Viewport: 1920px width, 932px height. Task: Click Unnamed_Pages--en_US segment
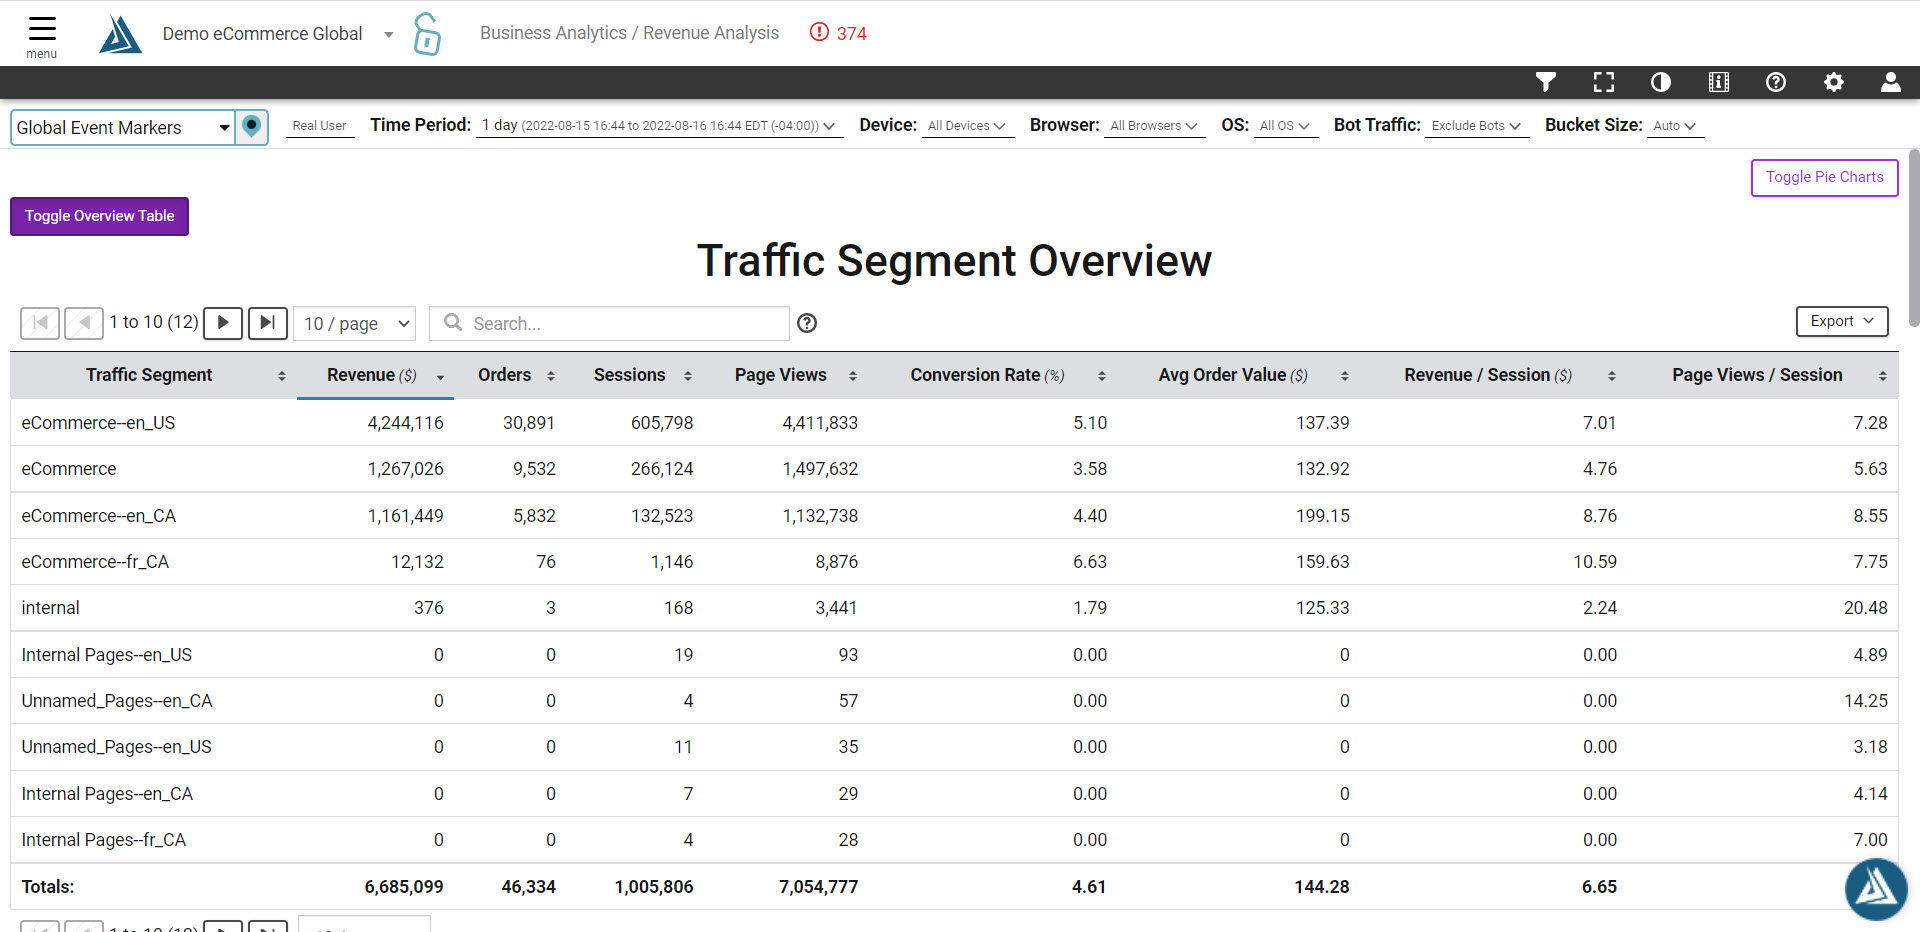tap(117, 747)
